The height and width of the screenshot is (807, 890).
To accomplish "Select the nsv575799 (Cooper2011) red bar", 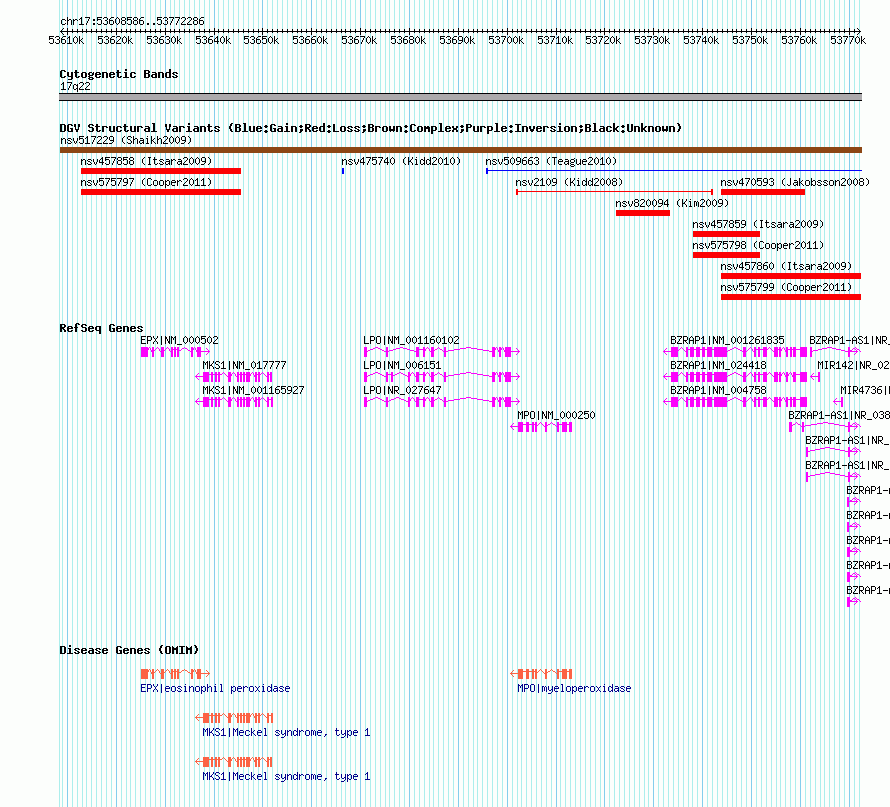I will coord(791,297).
